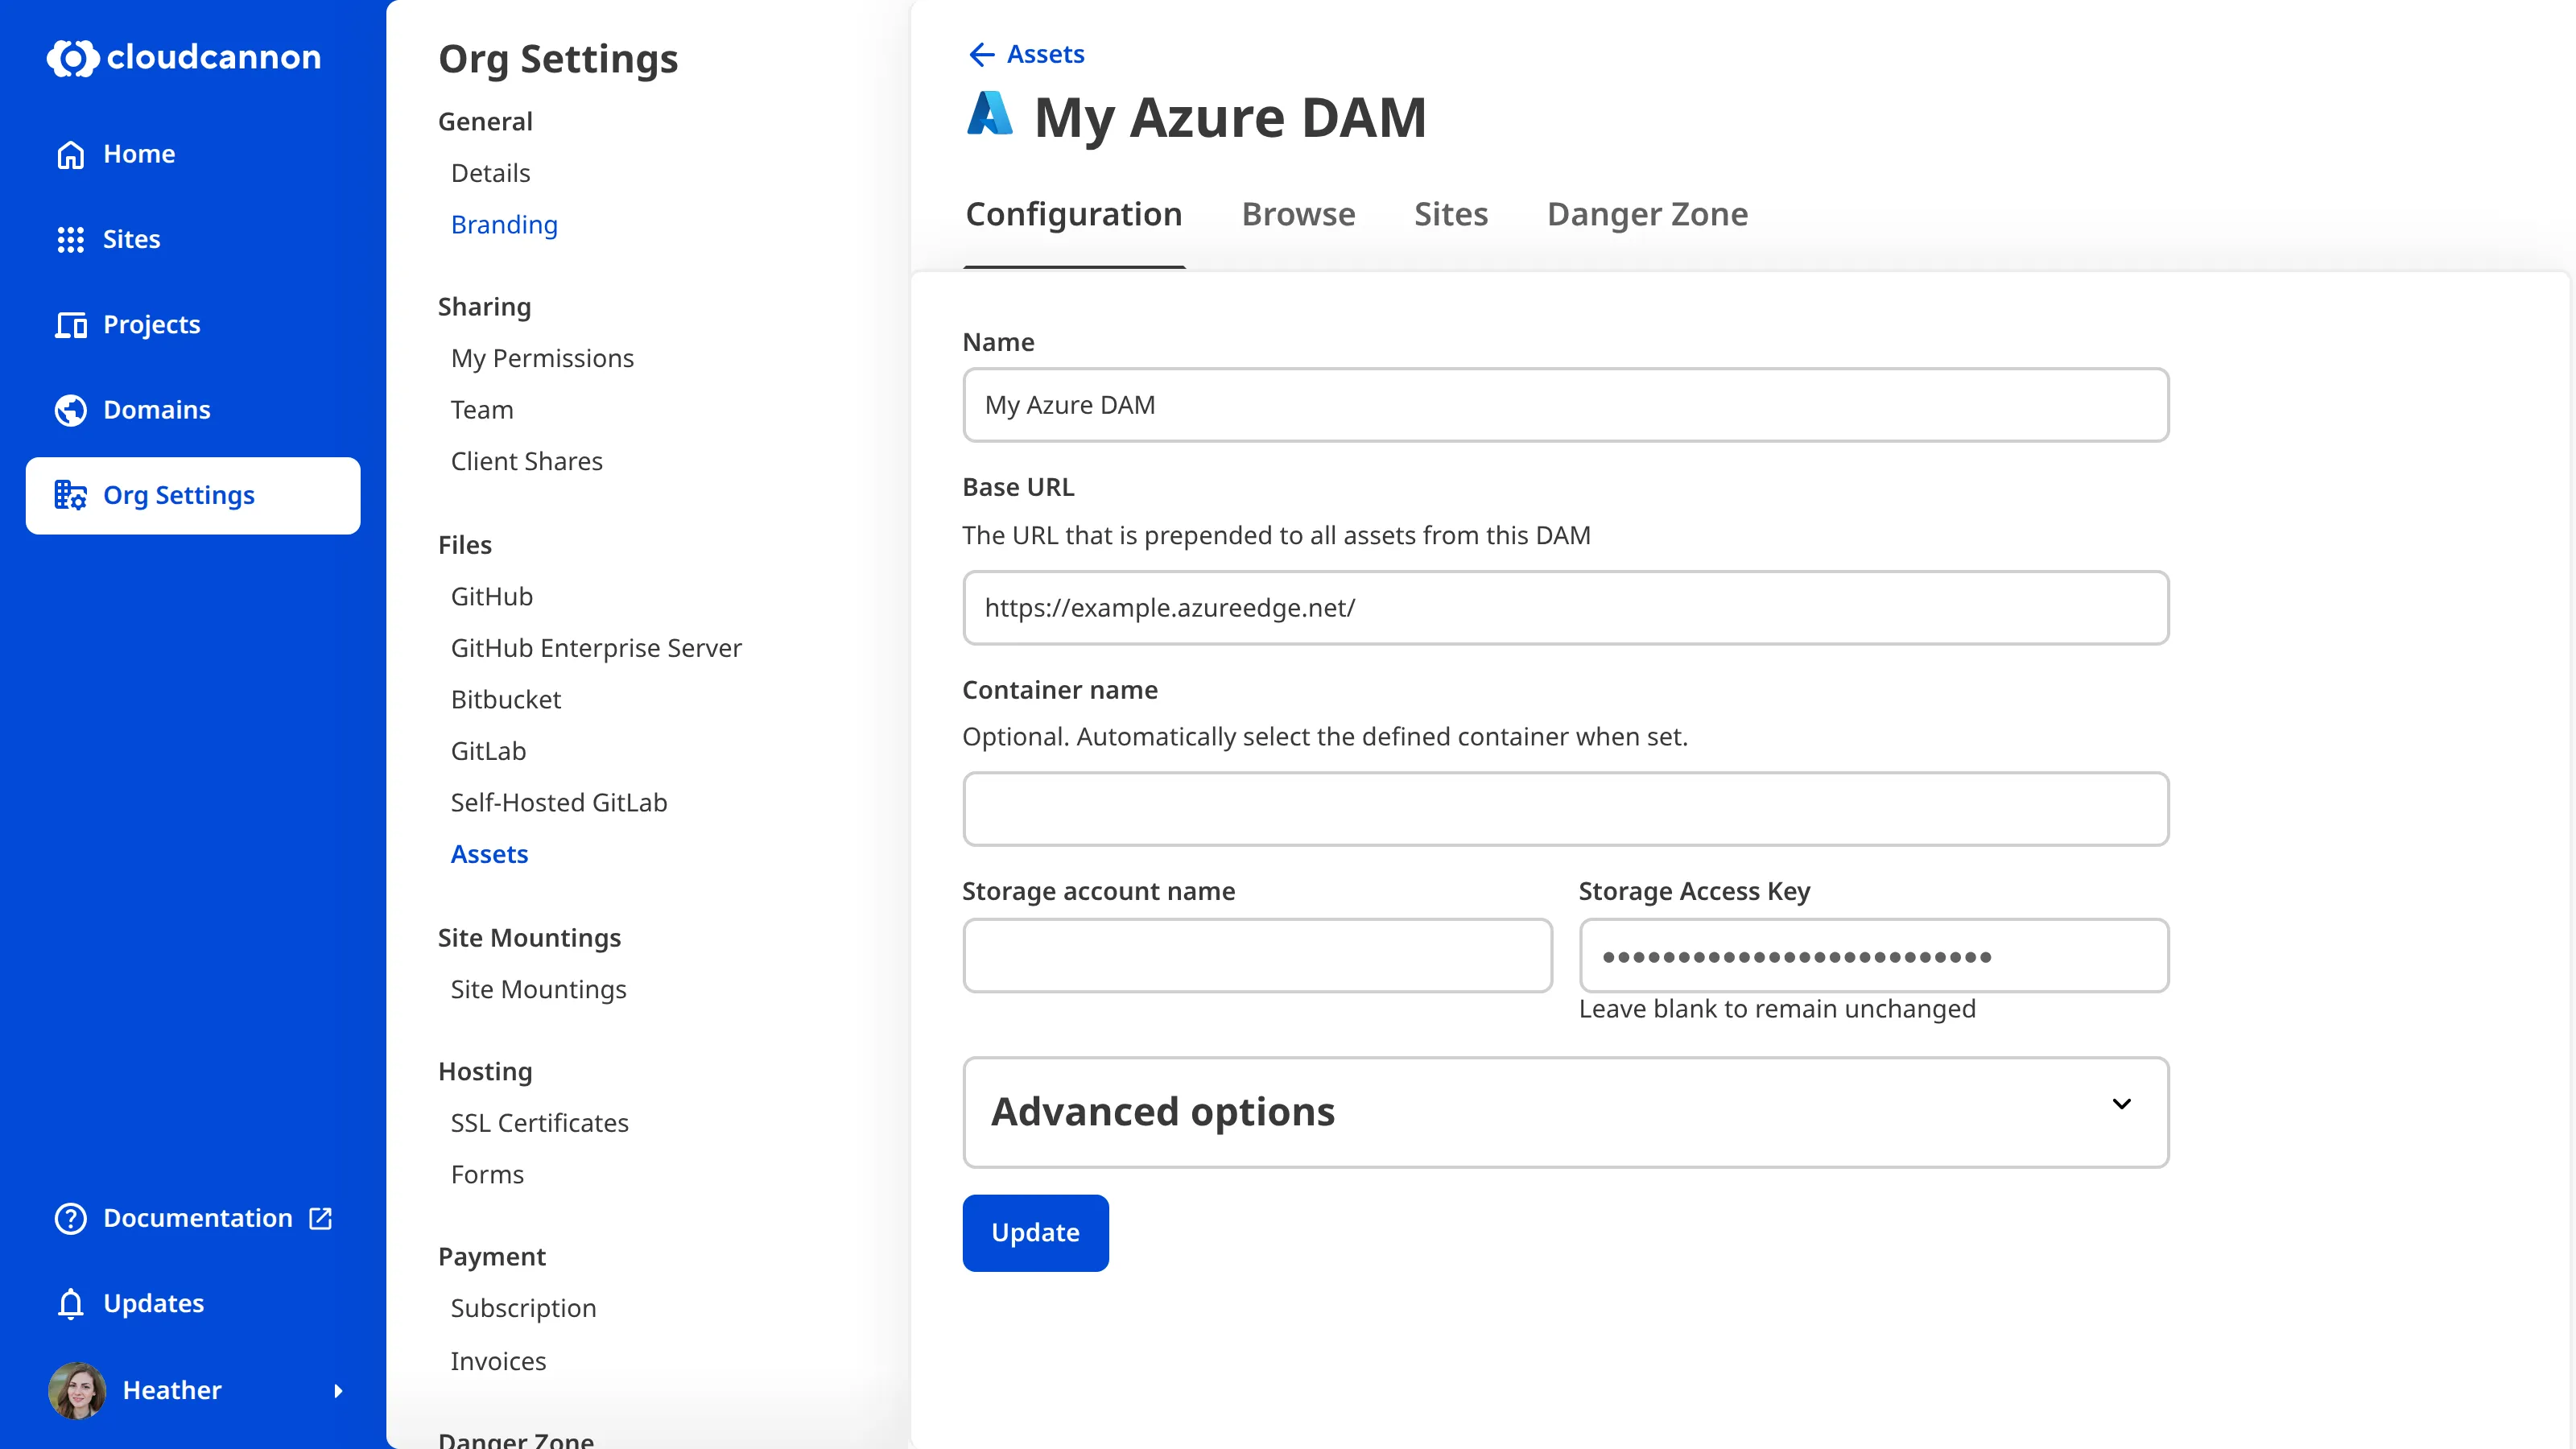Select Org Settings in sidebar
Image resolution: width=2576 pixels, height=1449 pixels.
[193, 496]
